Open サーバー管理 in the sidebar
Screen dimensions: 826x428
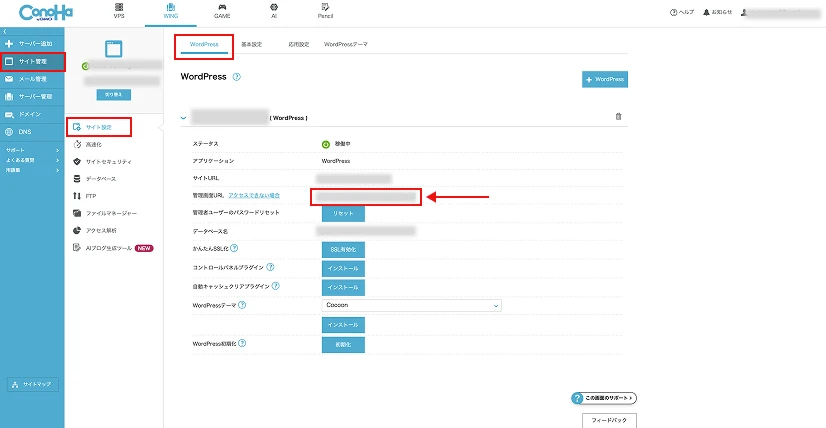pyautogui.click(x=33, y=96)
